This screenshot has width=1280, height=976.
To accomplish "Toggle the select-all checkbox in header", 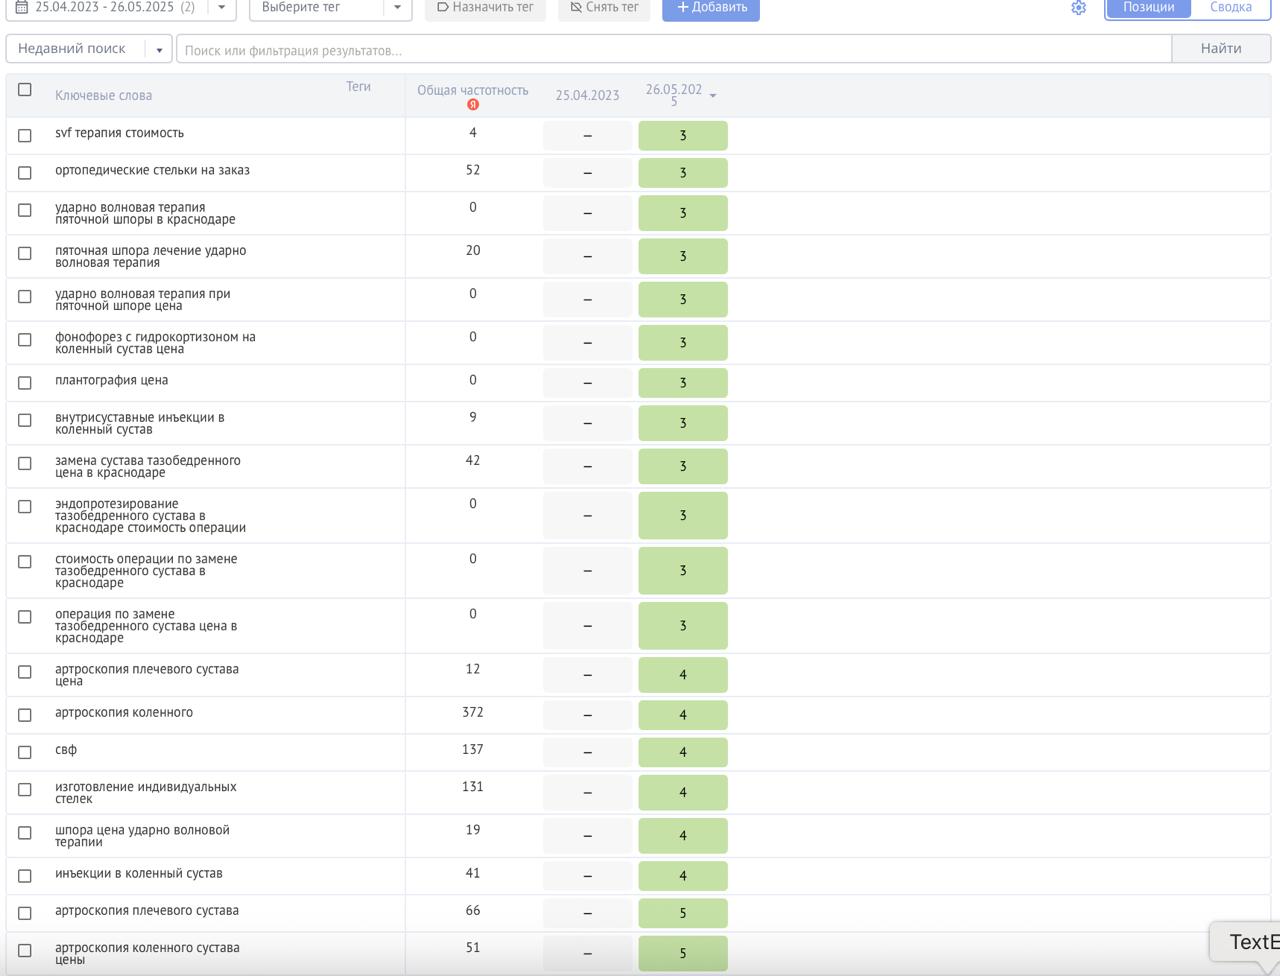I will click(x=25, y=90).
